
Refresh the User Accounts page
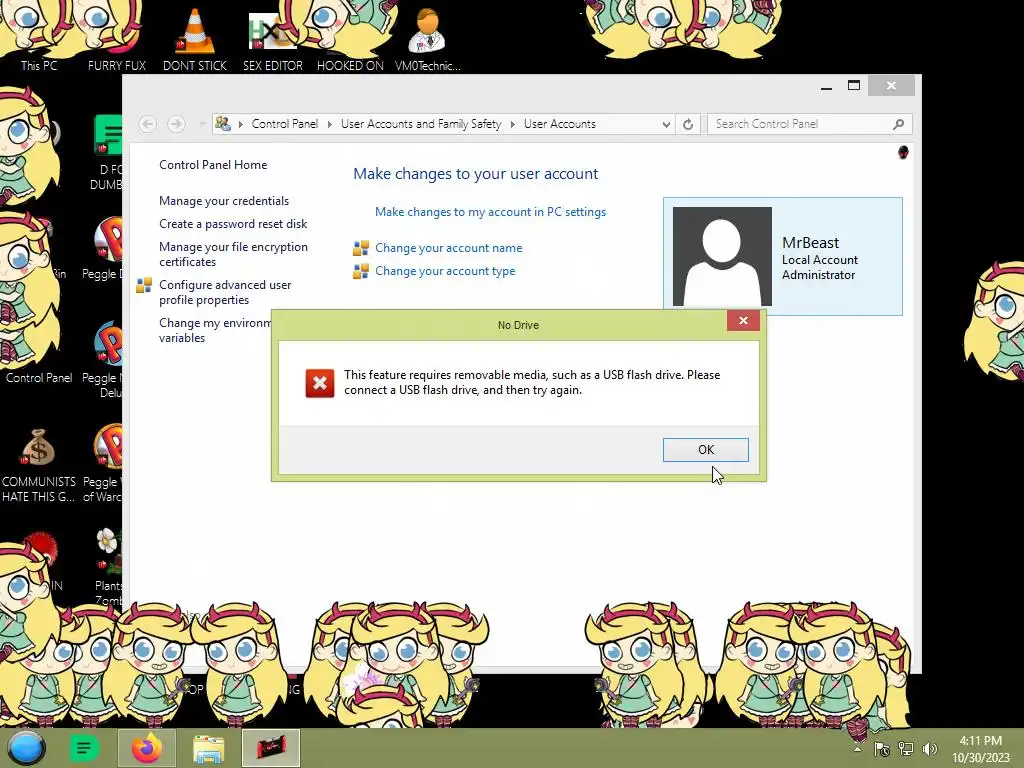point(688,124)
